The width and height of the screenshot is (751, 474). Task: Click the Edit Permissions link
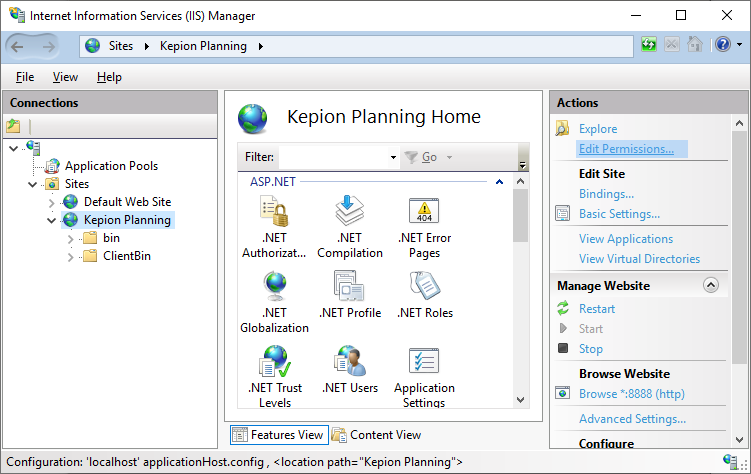coord(626,149)
